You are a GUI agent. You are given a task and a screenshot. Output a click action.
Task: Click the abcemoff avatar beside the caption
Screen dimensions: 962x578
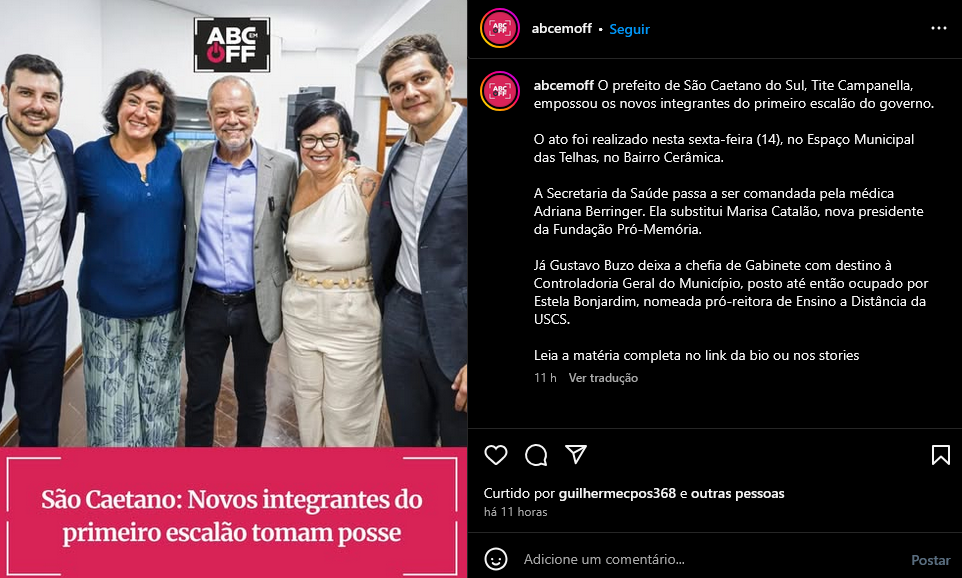(500, 91)
